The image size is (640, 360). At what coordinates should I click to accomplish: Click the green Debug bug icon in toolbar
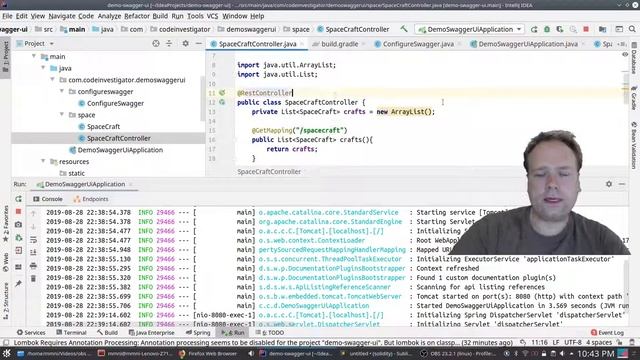[x=547, y=29]
